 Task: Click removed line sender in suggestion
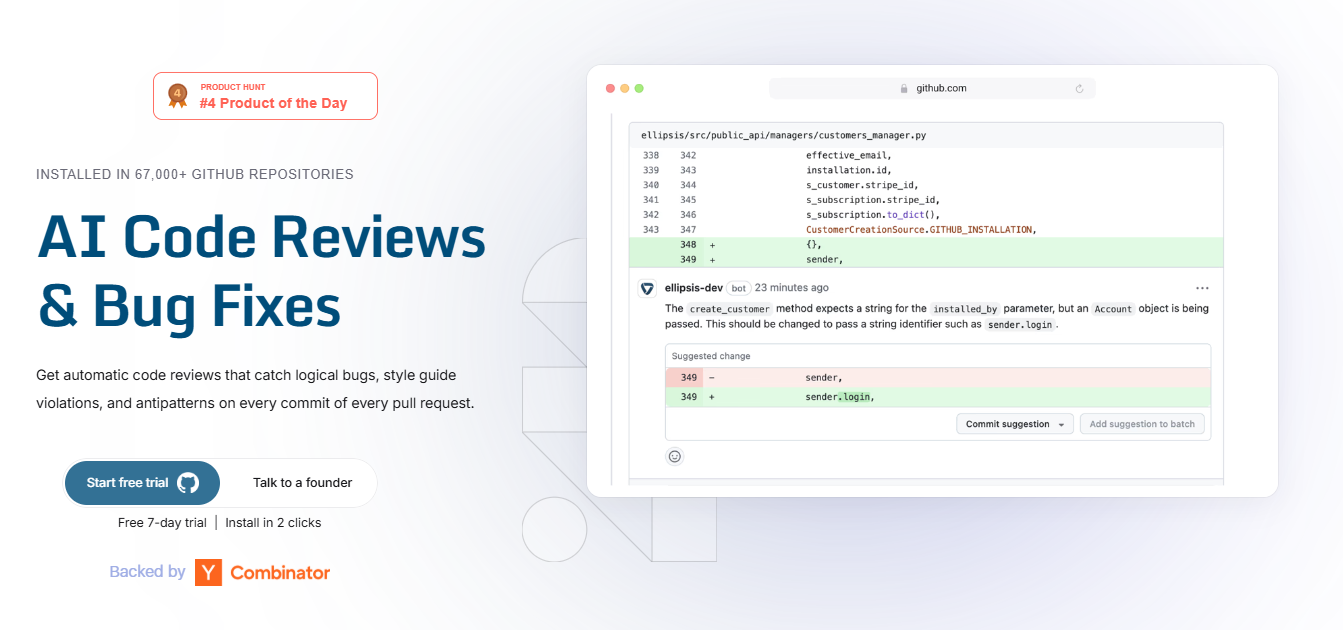938,378
